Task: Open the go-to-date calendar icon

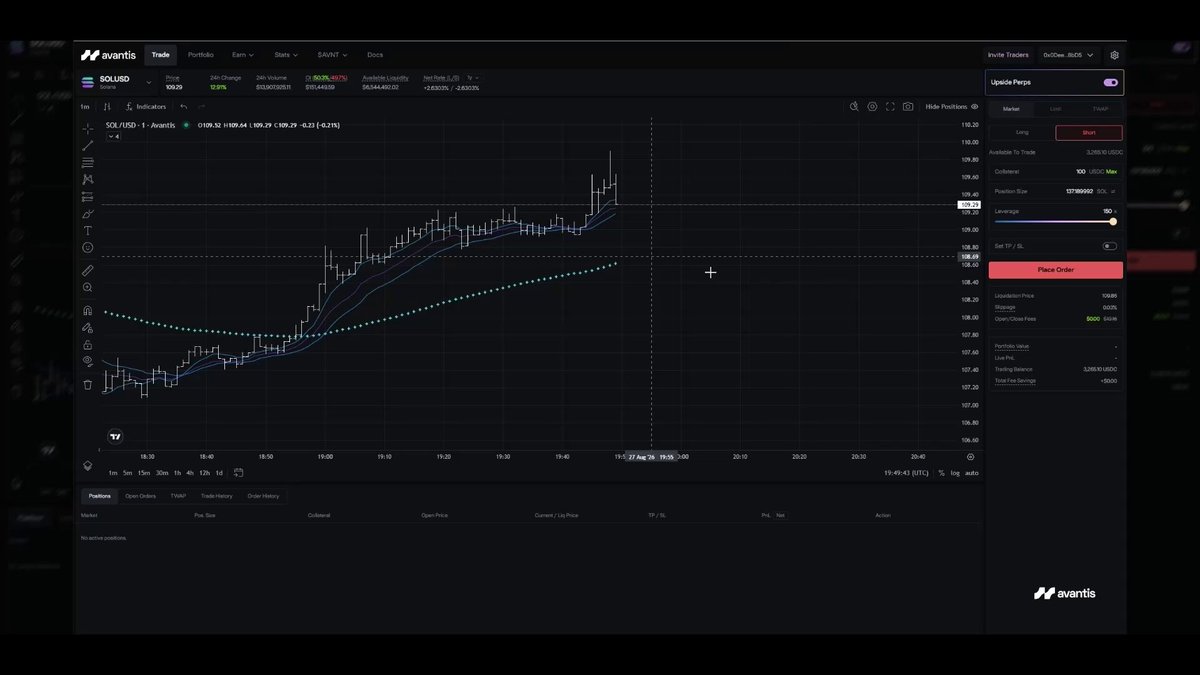Action: click(x=238, y=472)
